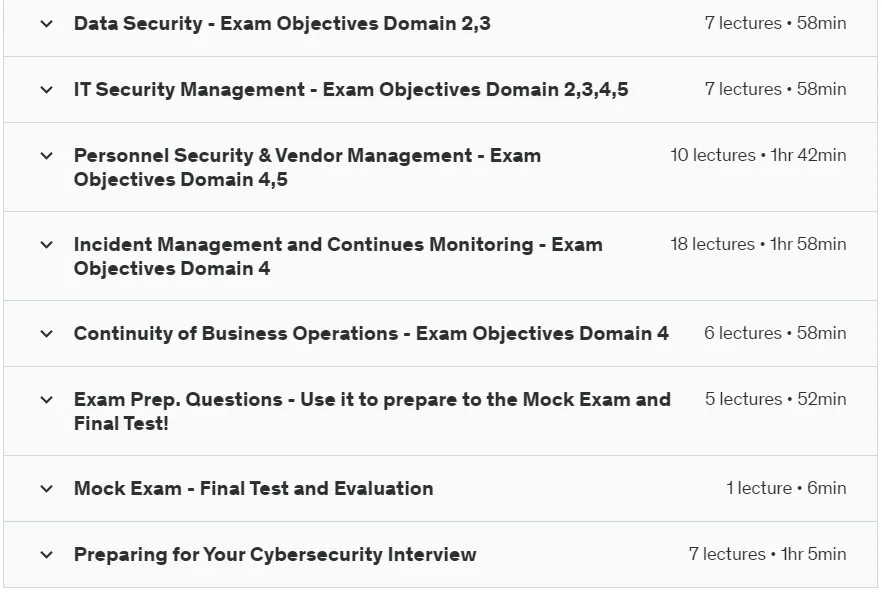Screen dimensions: 882x592
Task: Expand Personnel Security & Vendor Management chevron
Action: (47, 156)
